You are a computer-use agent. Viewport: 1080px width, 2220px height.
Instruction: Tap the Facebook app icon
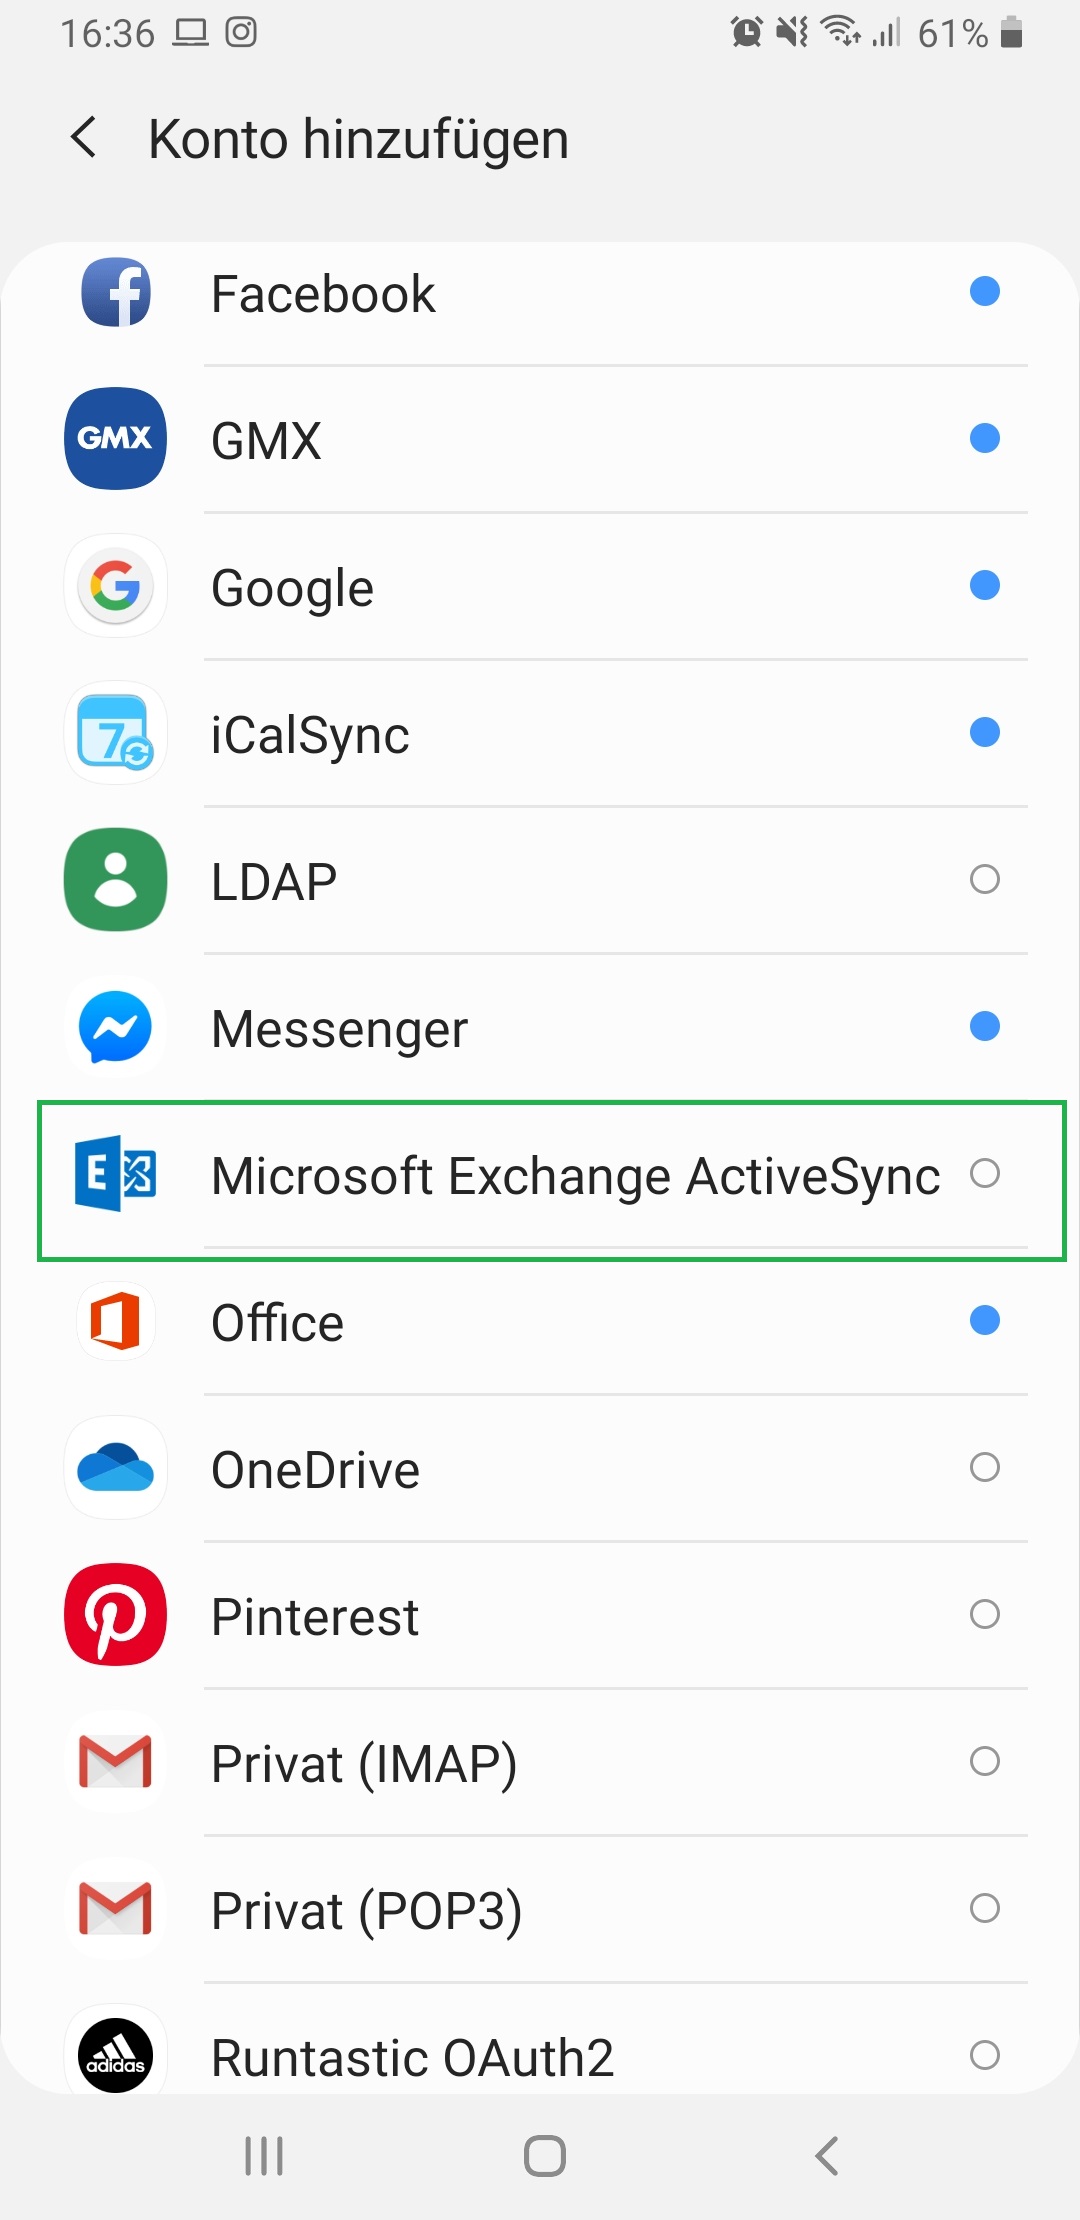coord(116,292)
